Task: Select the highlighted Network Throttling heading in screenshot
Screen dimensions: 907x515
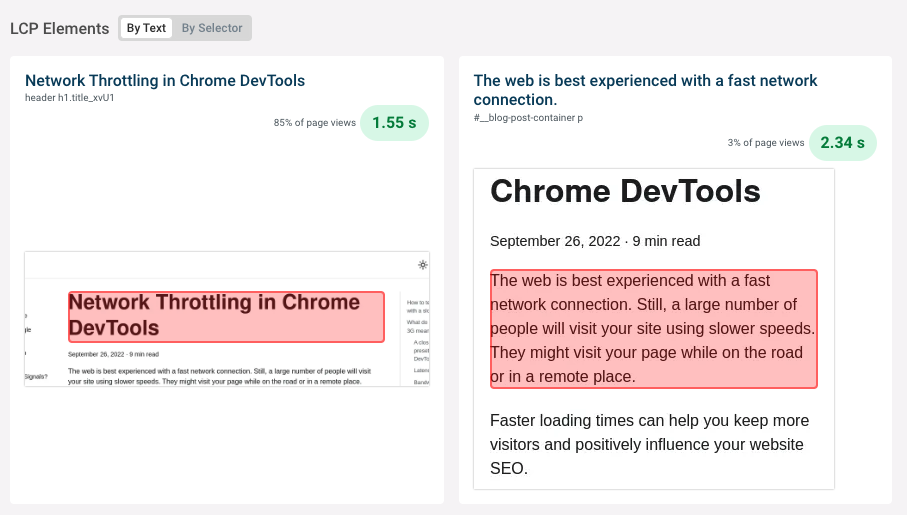Action: (226, 317)
